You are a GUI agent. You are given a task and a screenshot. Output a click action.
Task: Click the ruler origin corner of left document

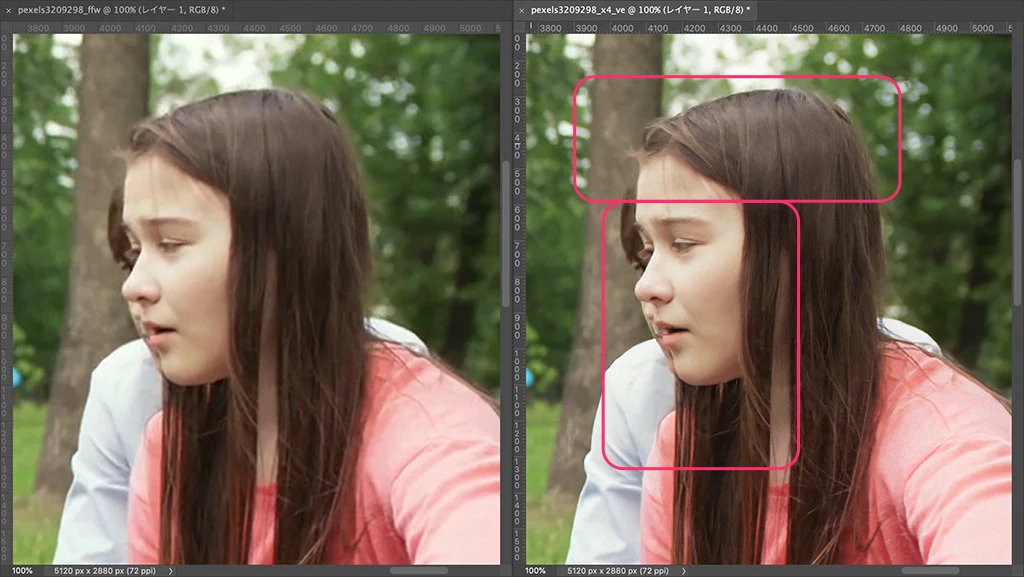tap(5, 28)
